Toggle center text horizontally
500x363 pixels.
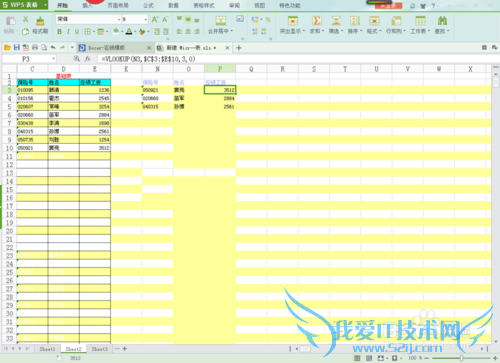tap(188, 31)
